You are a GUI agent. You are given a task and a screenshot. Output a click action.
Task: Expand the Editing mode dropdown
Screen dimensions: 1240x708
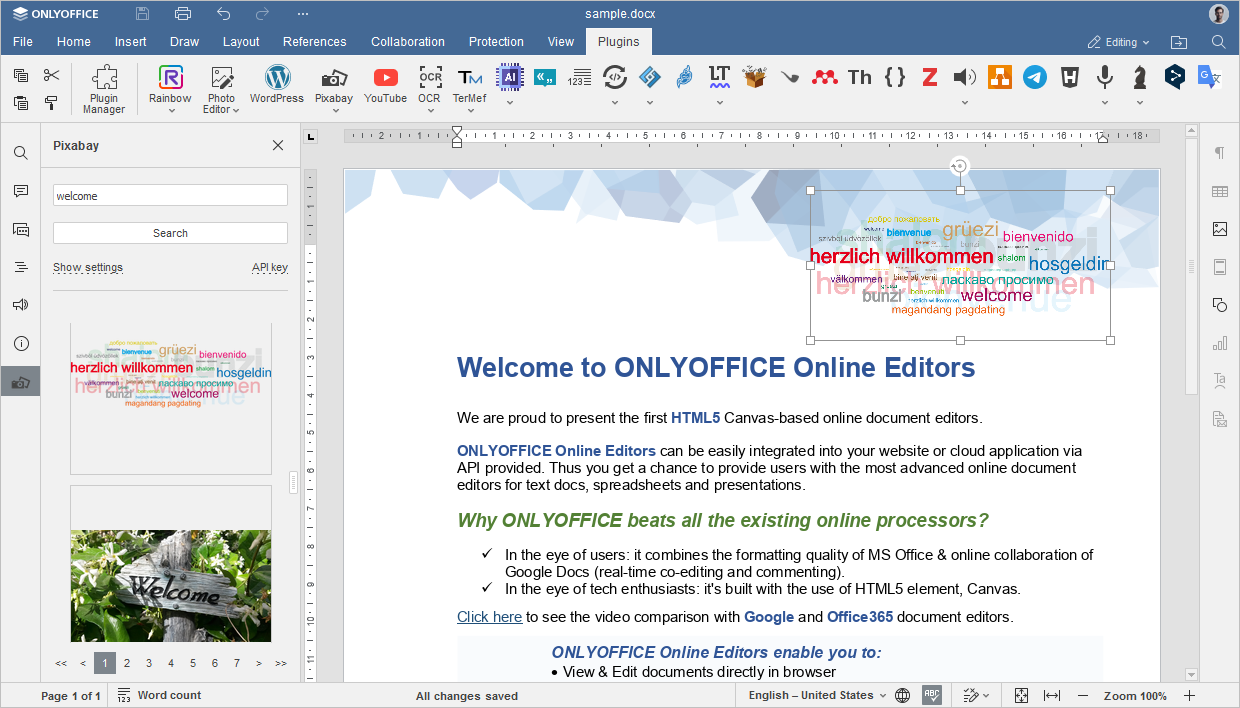(x=1119, y=42)
